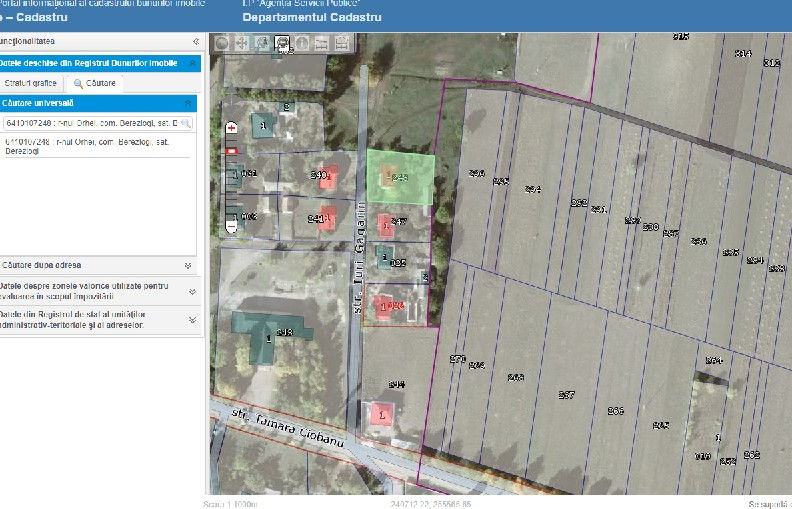792x509 pixels.
Task: Select the highlighted zoom-out tool
Action: point(282,43)
